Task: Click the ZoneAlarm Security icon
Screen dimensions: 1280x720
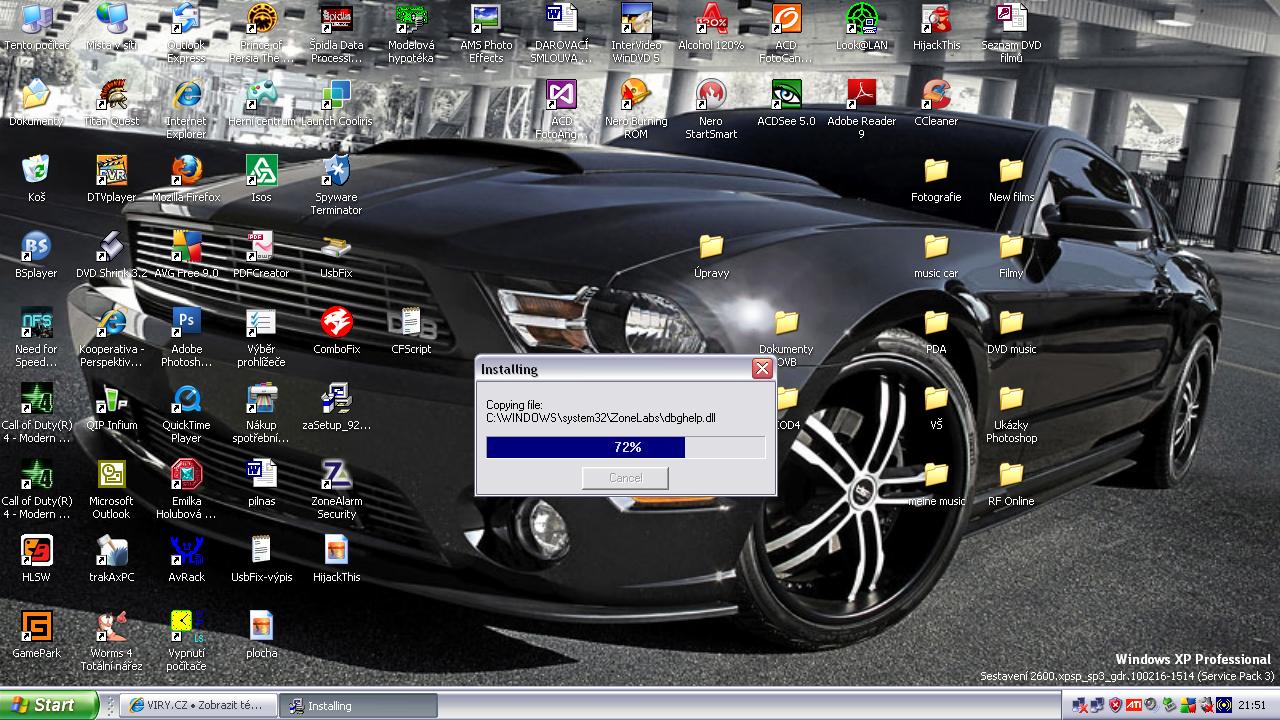Action: pos(336,476)
